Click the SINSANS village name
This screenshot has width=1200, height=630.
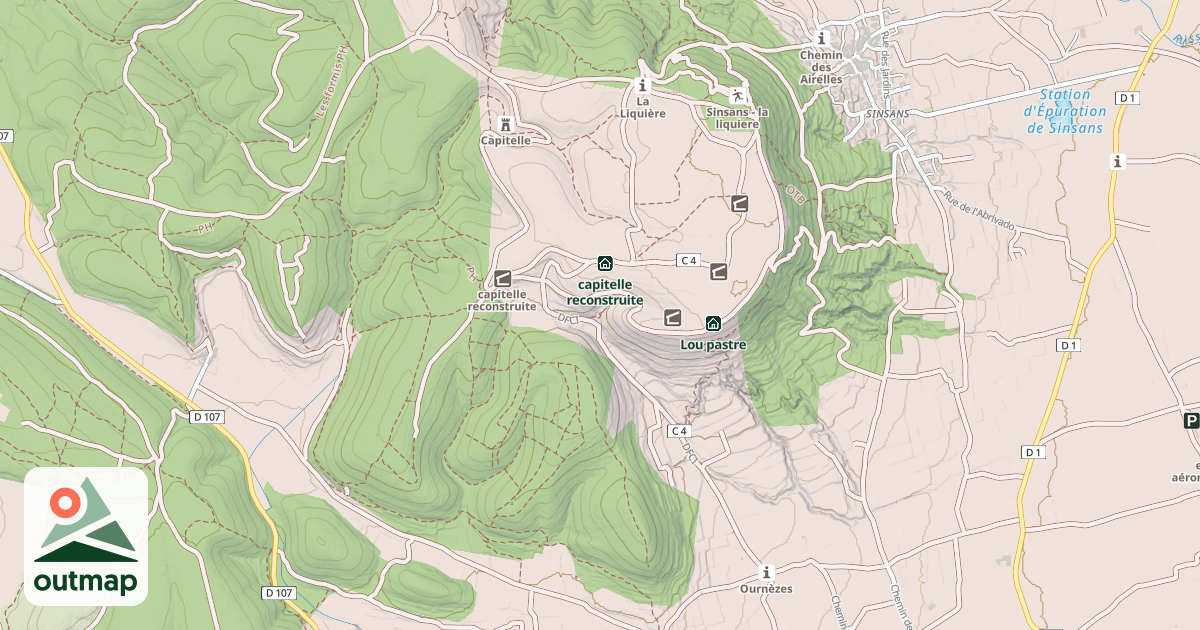pos(887,114)
